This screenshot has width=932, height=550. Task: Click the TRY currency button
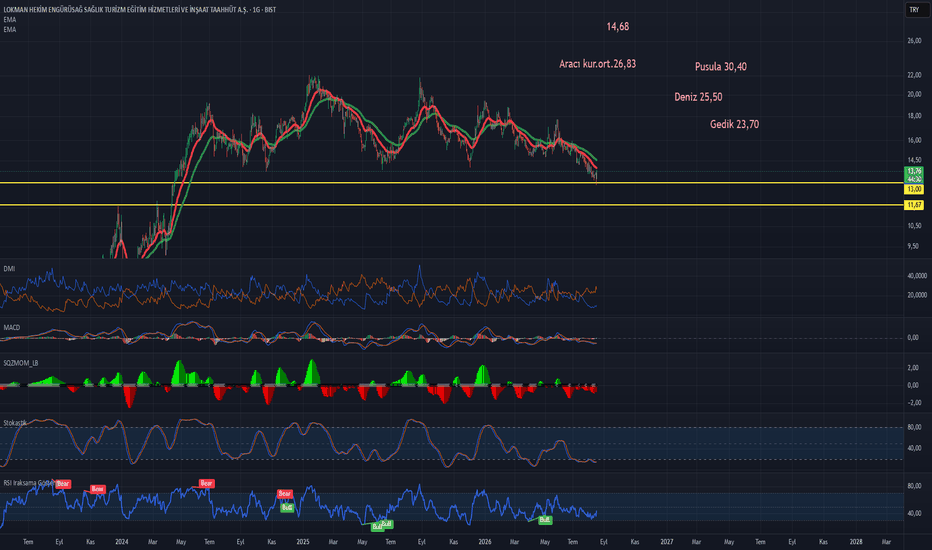coord(914,10)
